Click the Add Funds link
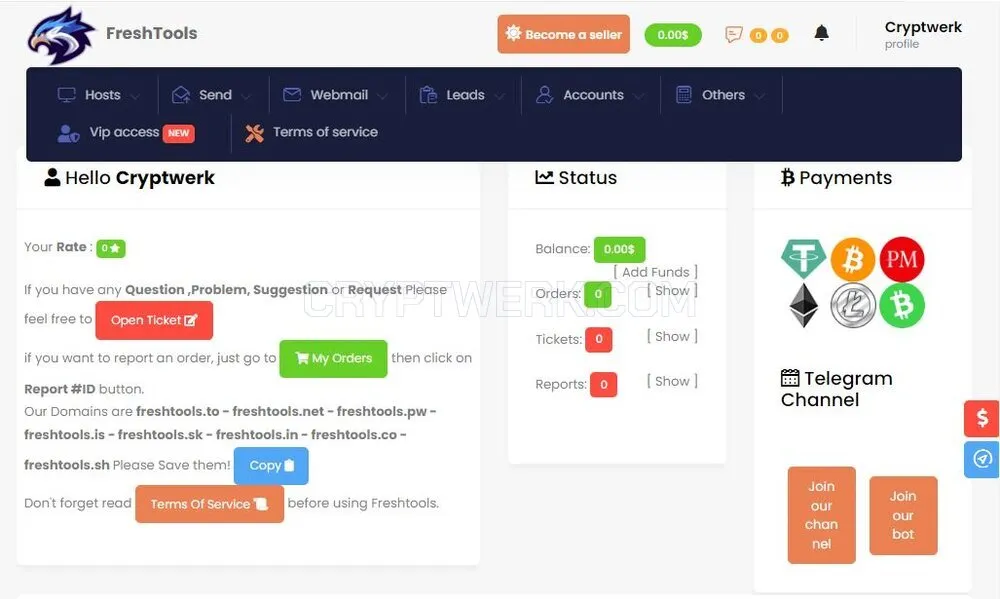Viewport: 1000px width, 599px height. [x=656, y=272]
